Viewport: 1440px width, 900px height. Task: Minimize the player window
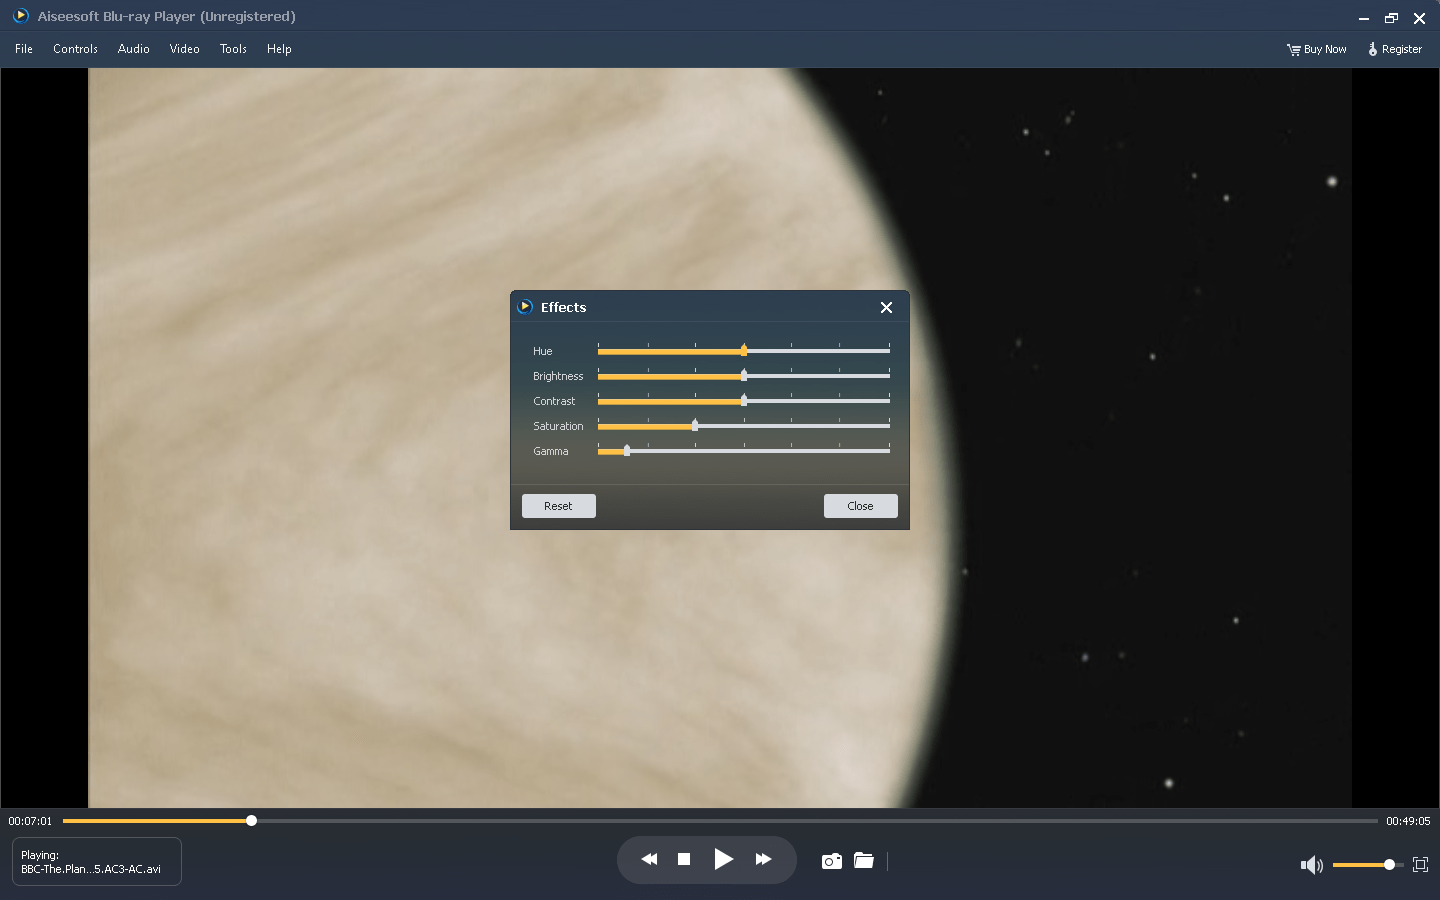pos(1363,18)
